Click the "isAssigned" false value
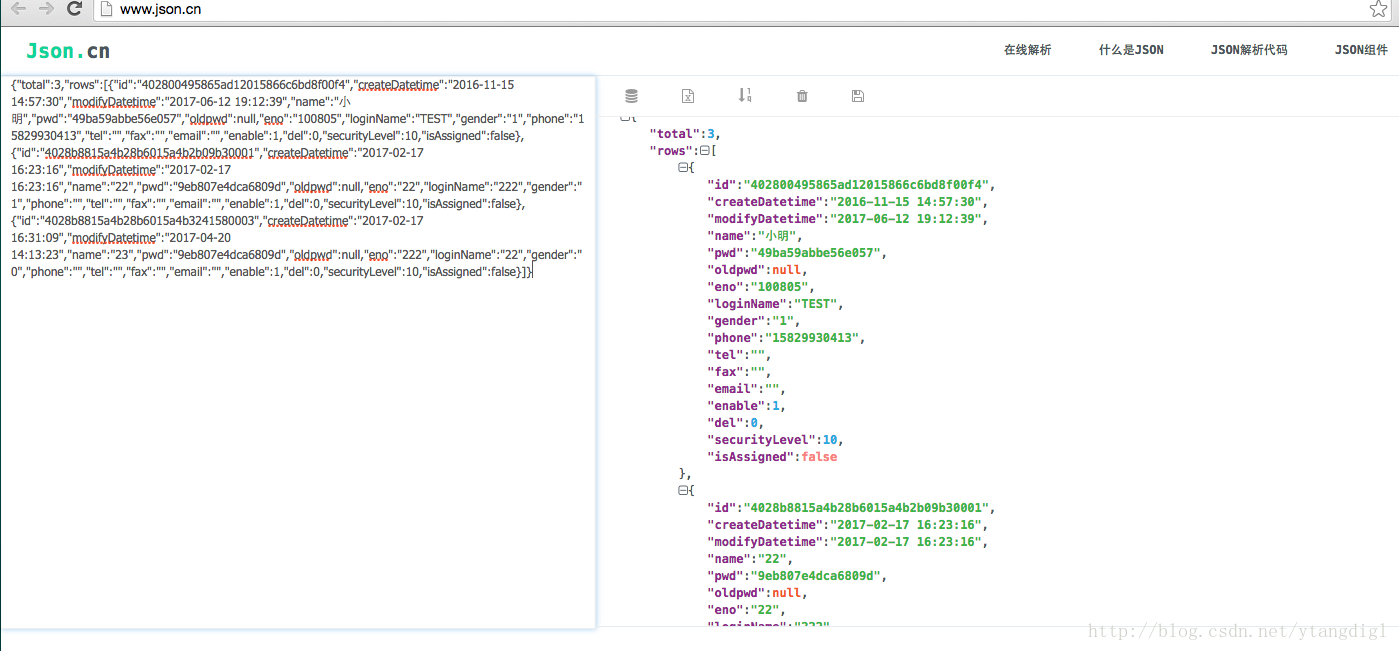The height and width of the screenshot is (651, 1399). click(x=818, y=457)
